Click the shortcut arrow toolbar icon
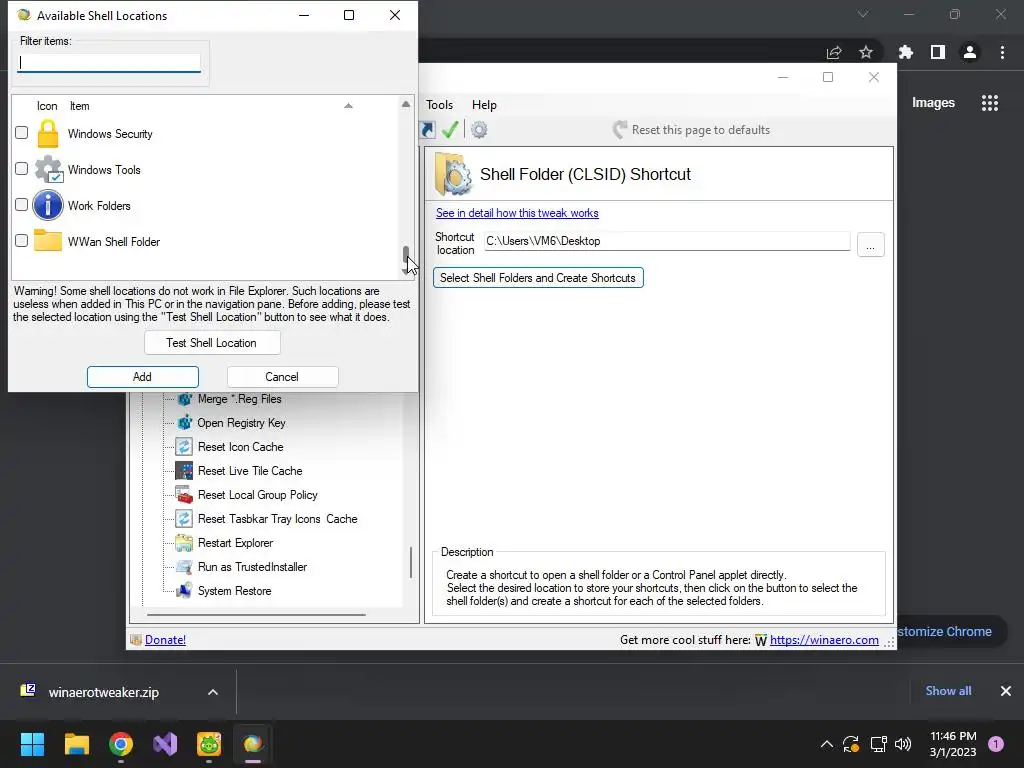 coord(428,129)
